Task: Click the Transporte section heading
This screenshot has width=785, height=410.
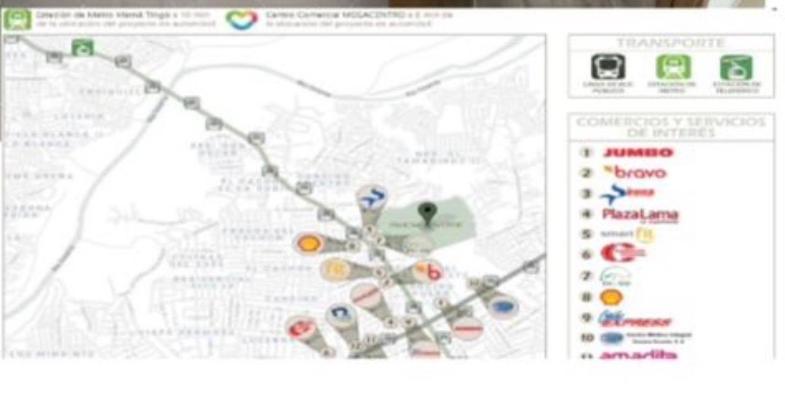Action: click(670, 43)
